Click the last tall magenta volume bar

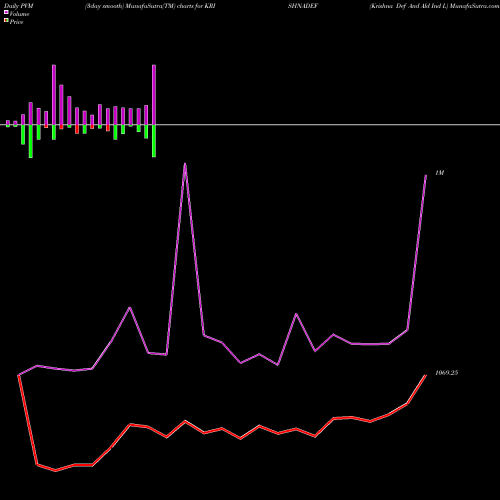click(154, 95)
